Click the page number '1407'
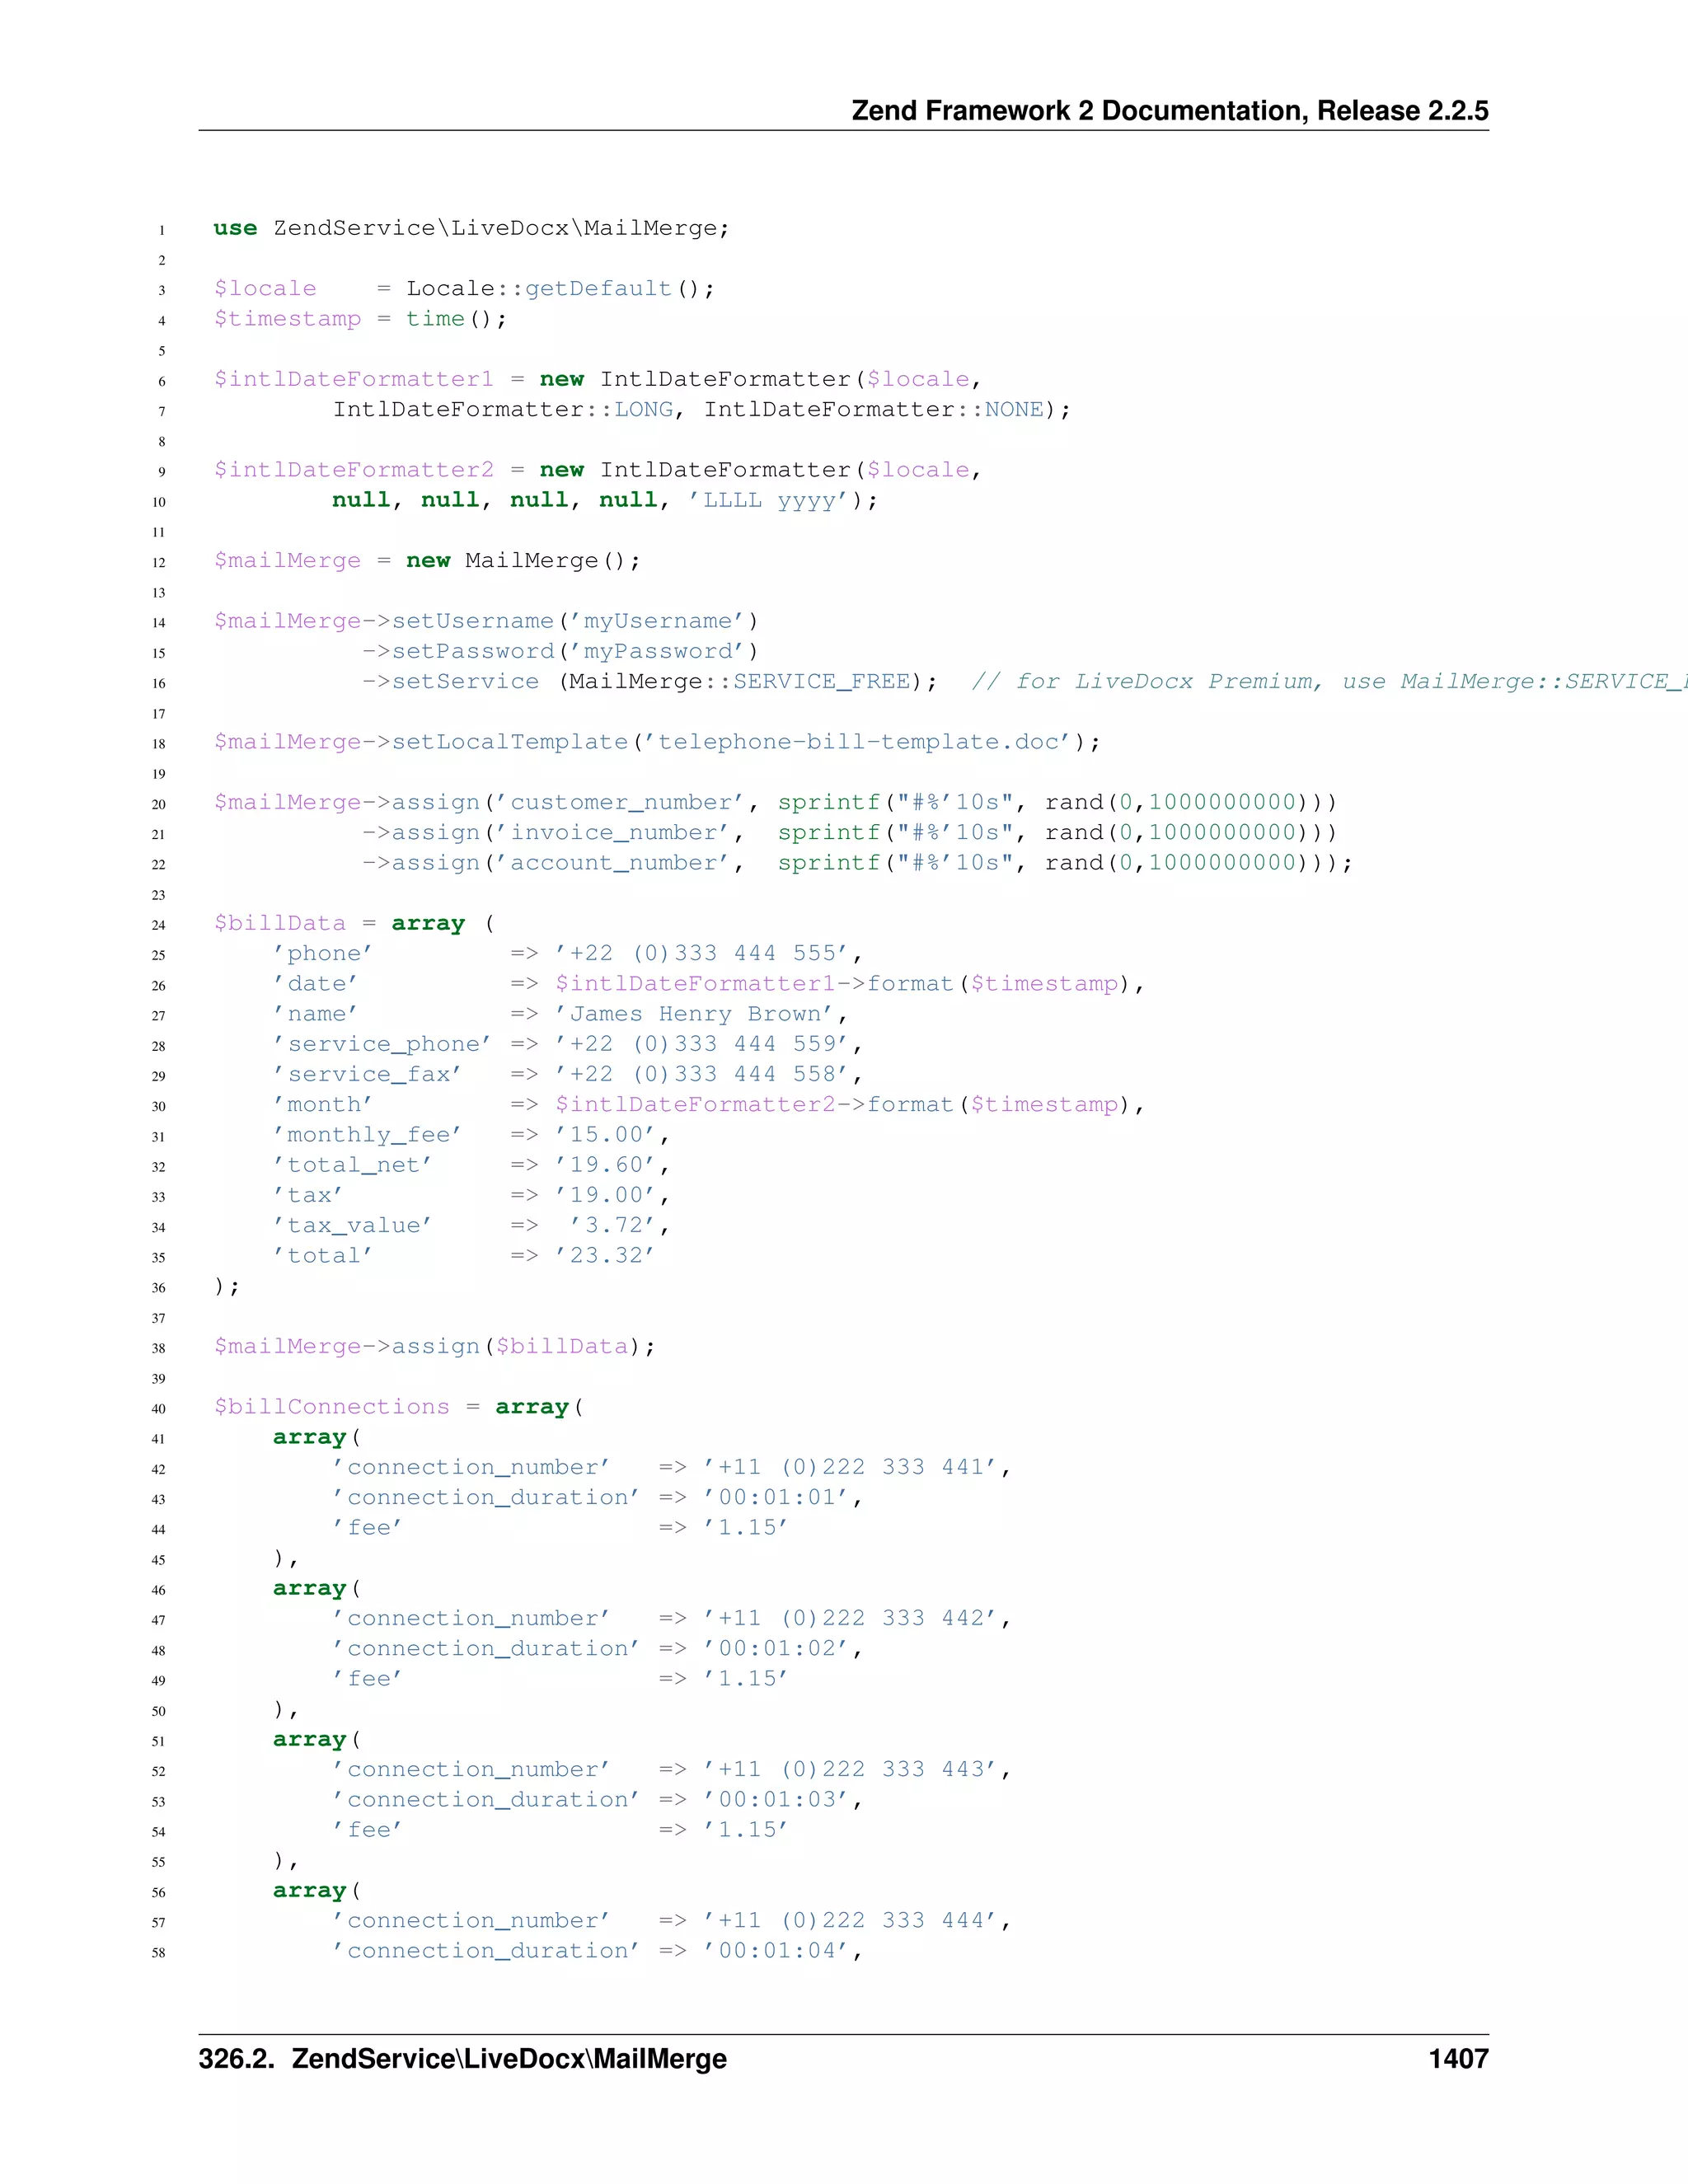Viewport: 1688px width, 2184px height. pyautogui.click(x=1459, y=2059)
